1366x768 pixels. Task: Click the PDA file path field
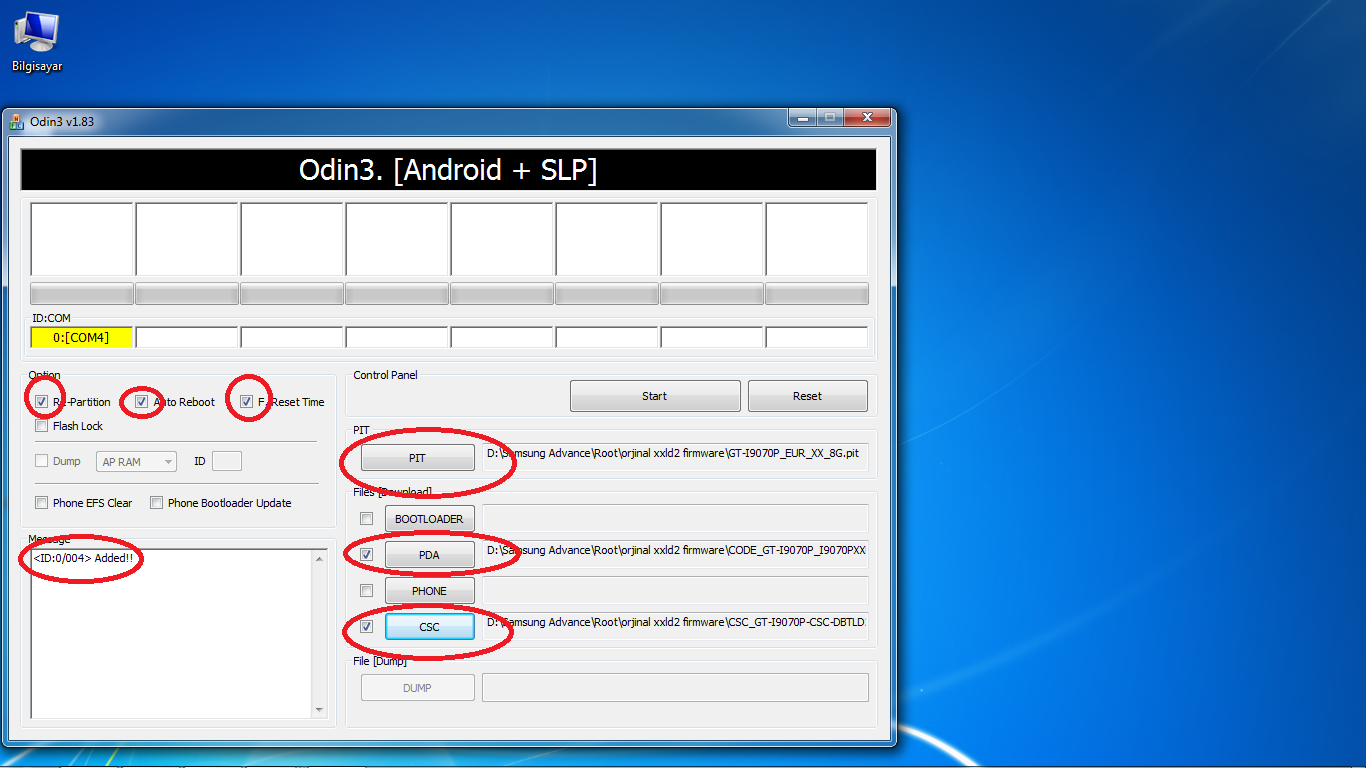click(675, 554)
